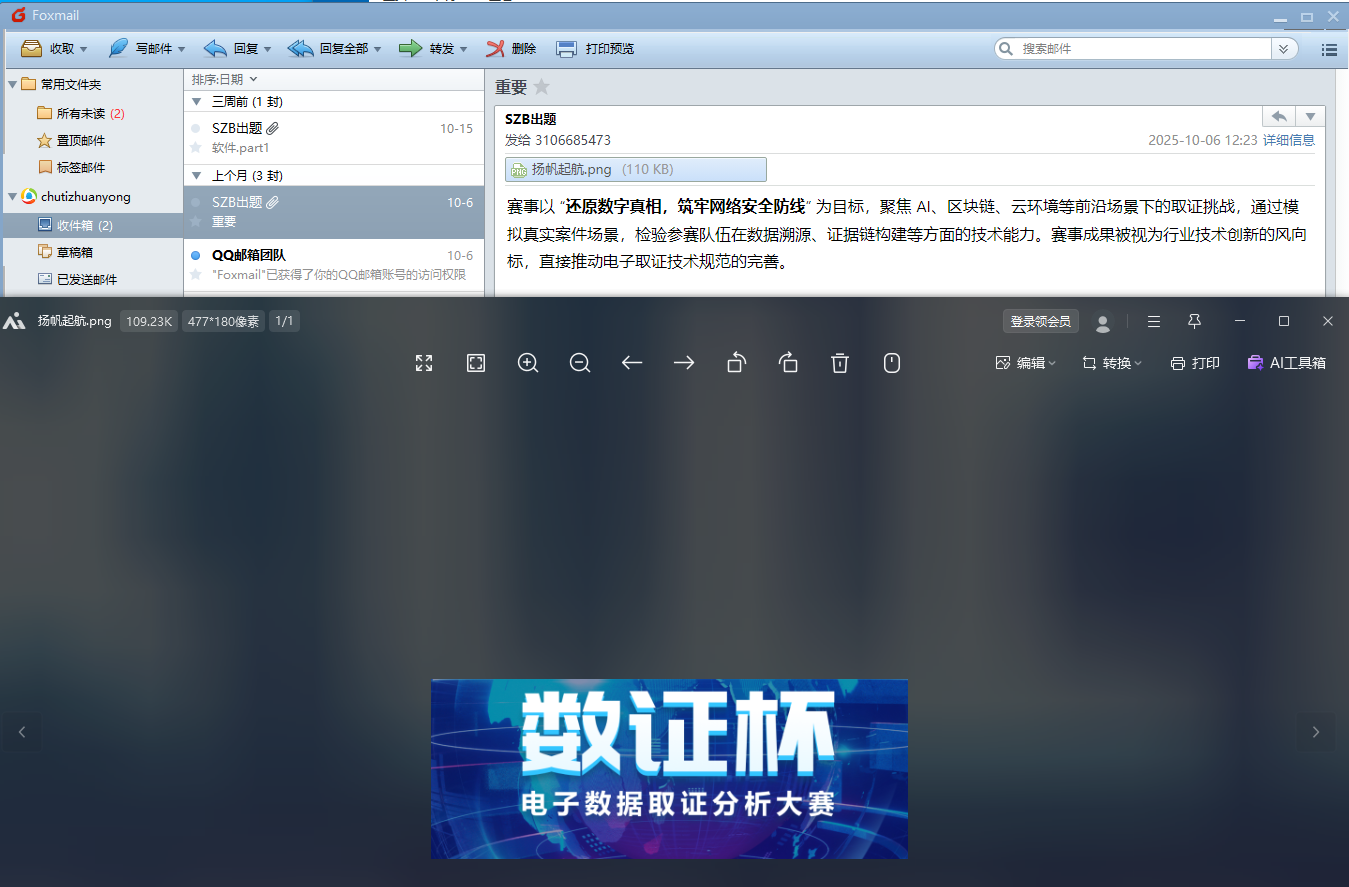1349x887 pixels.
Task: Delete the image with the trash icon
Action: (840, 363)
